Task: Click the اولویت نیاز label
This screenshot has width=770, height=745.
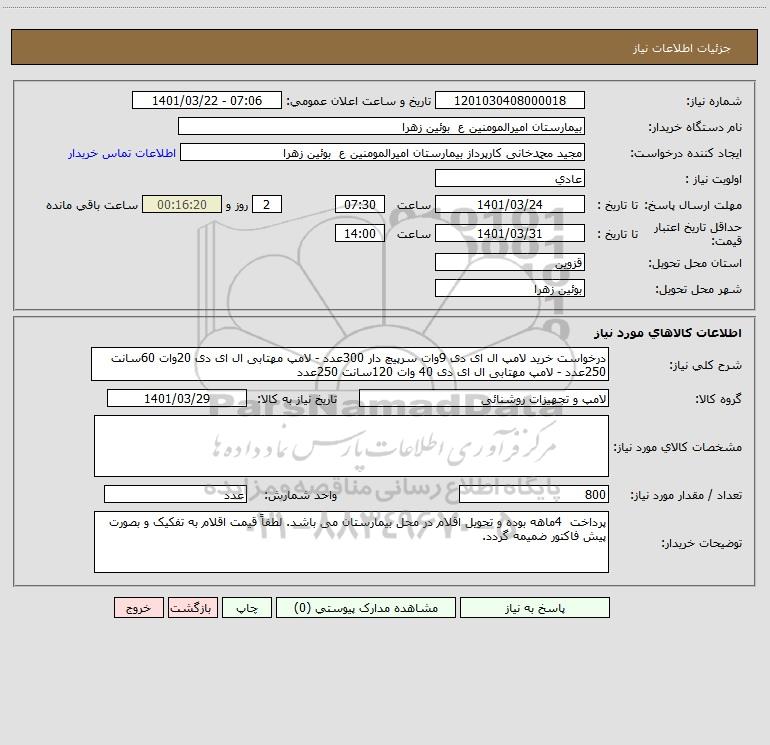Action: (x=714, y=179)
